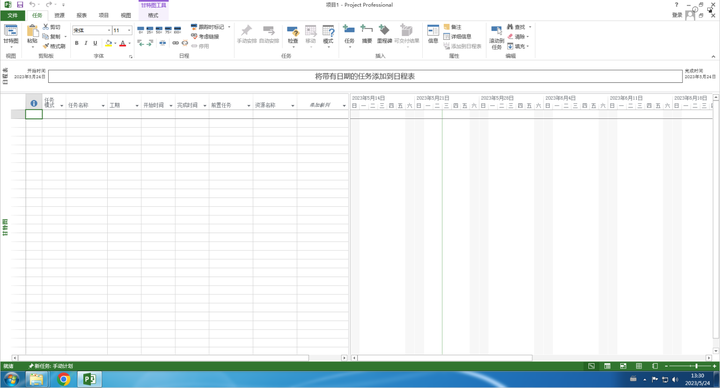Image resolution: width=720 pixels, height=388 pixels.
Task: Switch to Team Planner view in status bar
Action: point(623,366)
